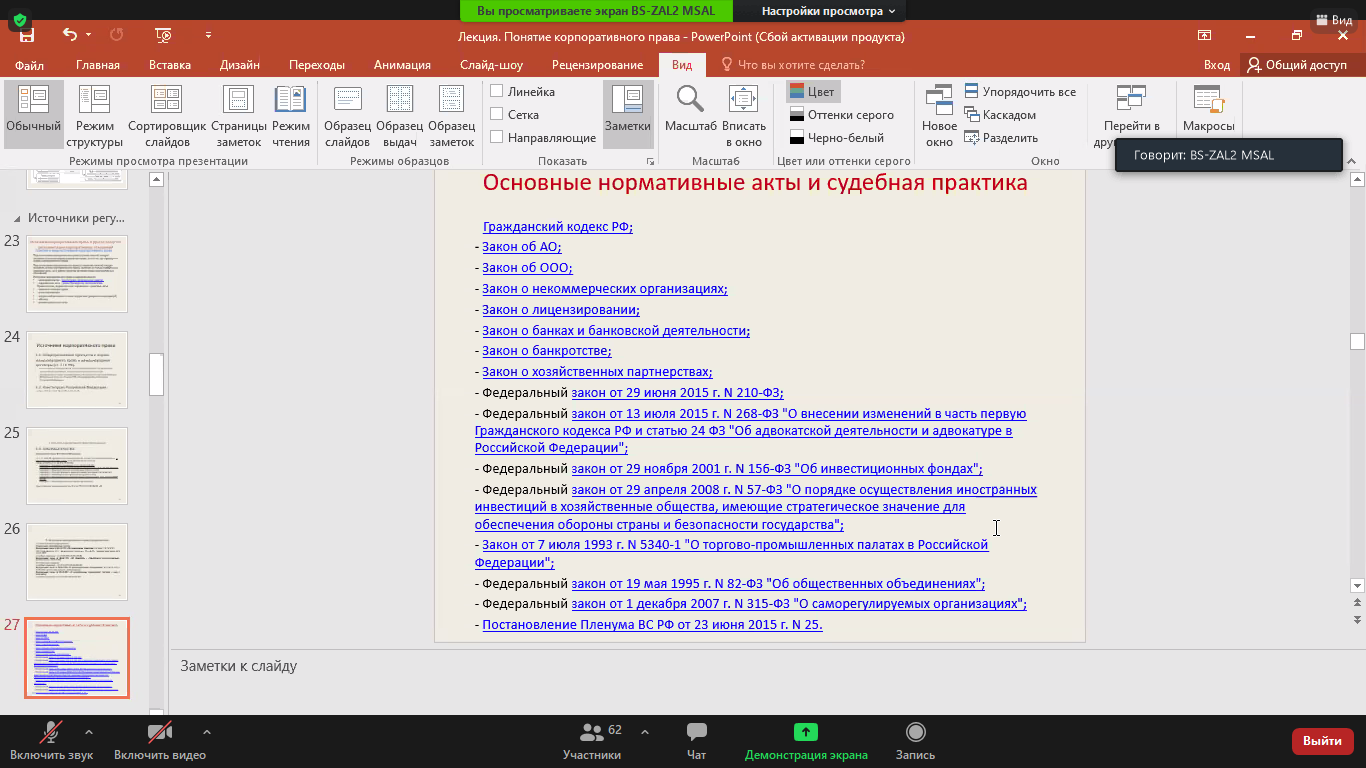Click Switch Windows (Перейти в другое окно)
1366x768 pixels.
[1131, 114]
